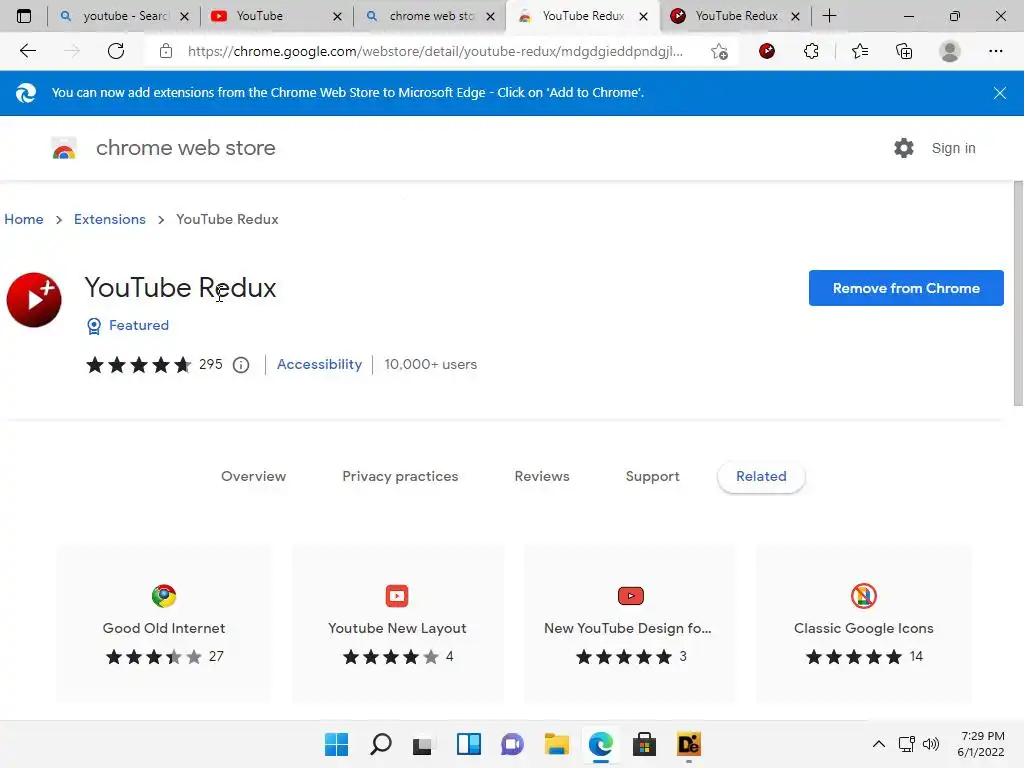Open Good Old Internet card title
Viewport: 1024px width, 768px height.
coord(164,628)
